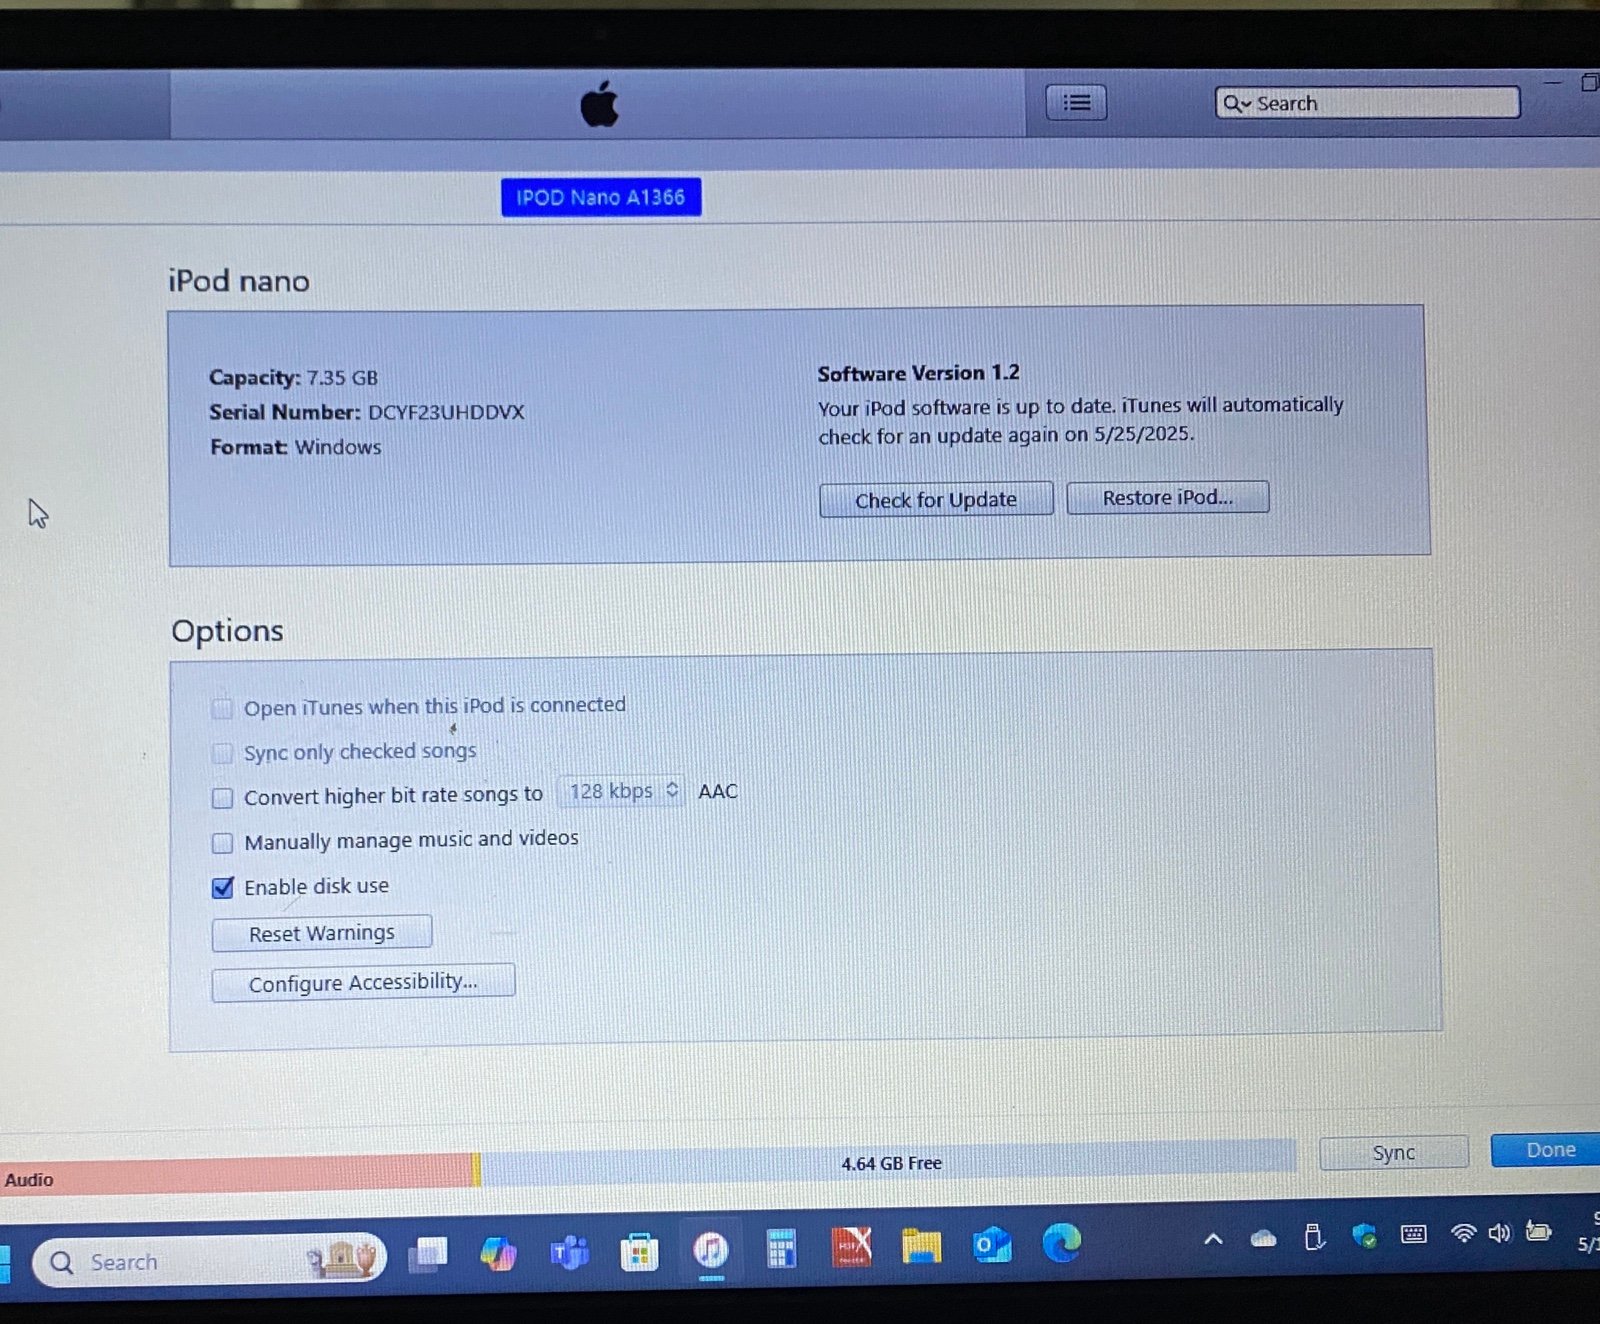The image size is (1600, 1324).
Task: Toggle Open iTunes when this iPod is connected
Action: (x=222, y=709)
